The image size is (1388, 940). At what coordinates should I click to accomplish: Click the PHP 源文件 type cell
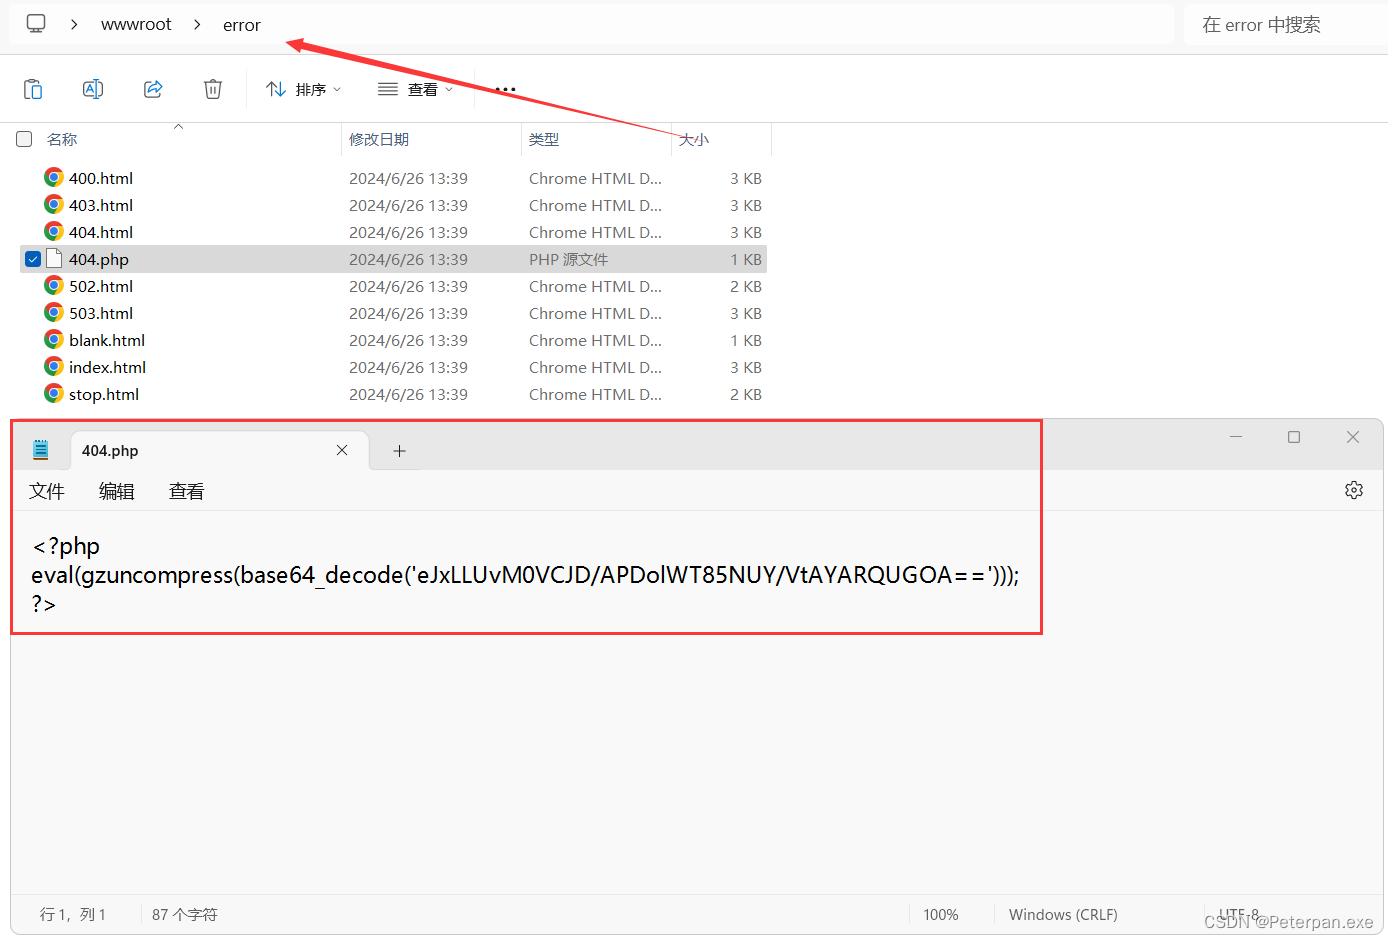pyautogui.click(x=568, y=259)
